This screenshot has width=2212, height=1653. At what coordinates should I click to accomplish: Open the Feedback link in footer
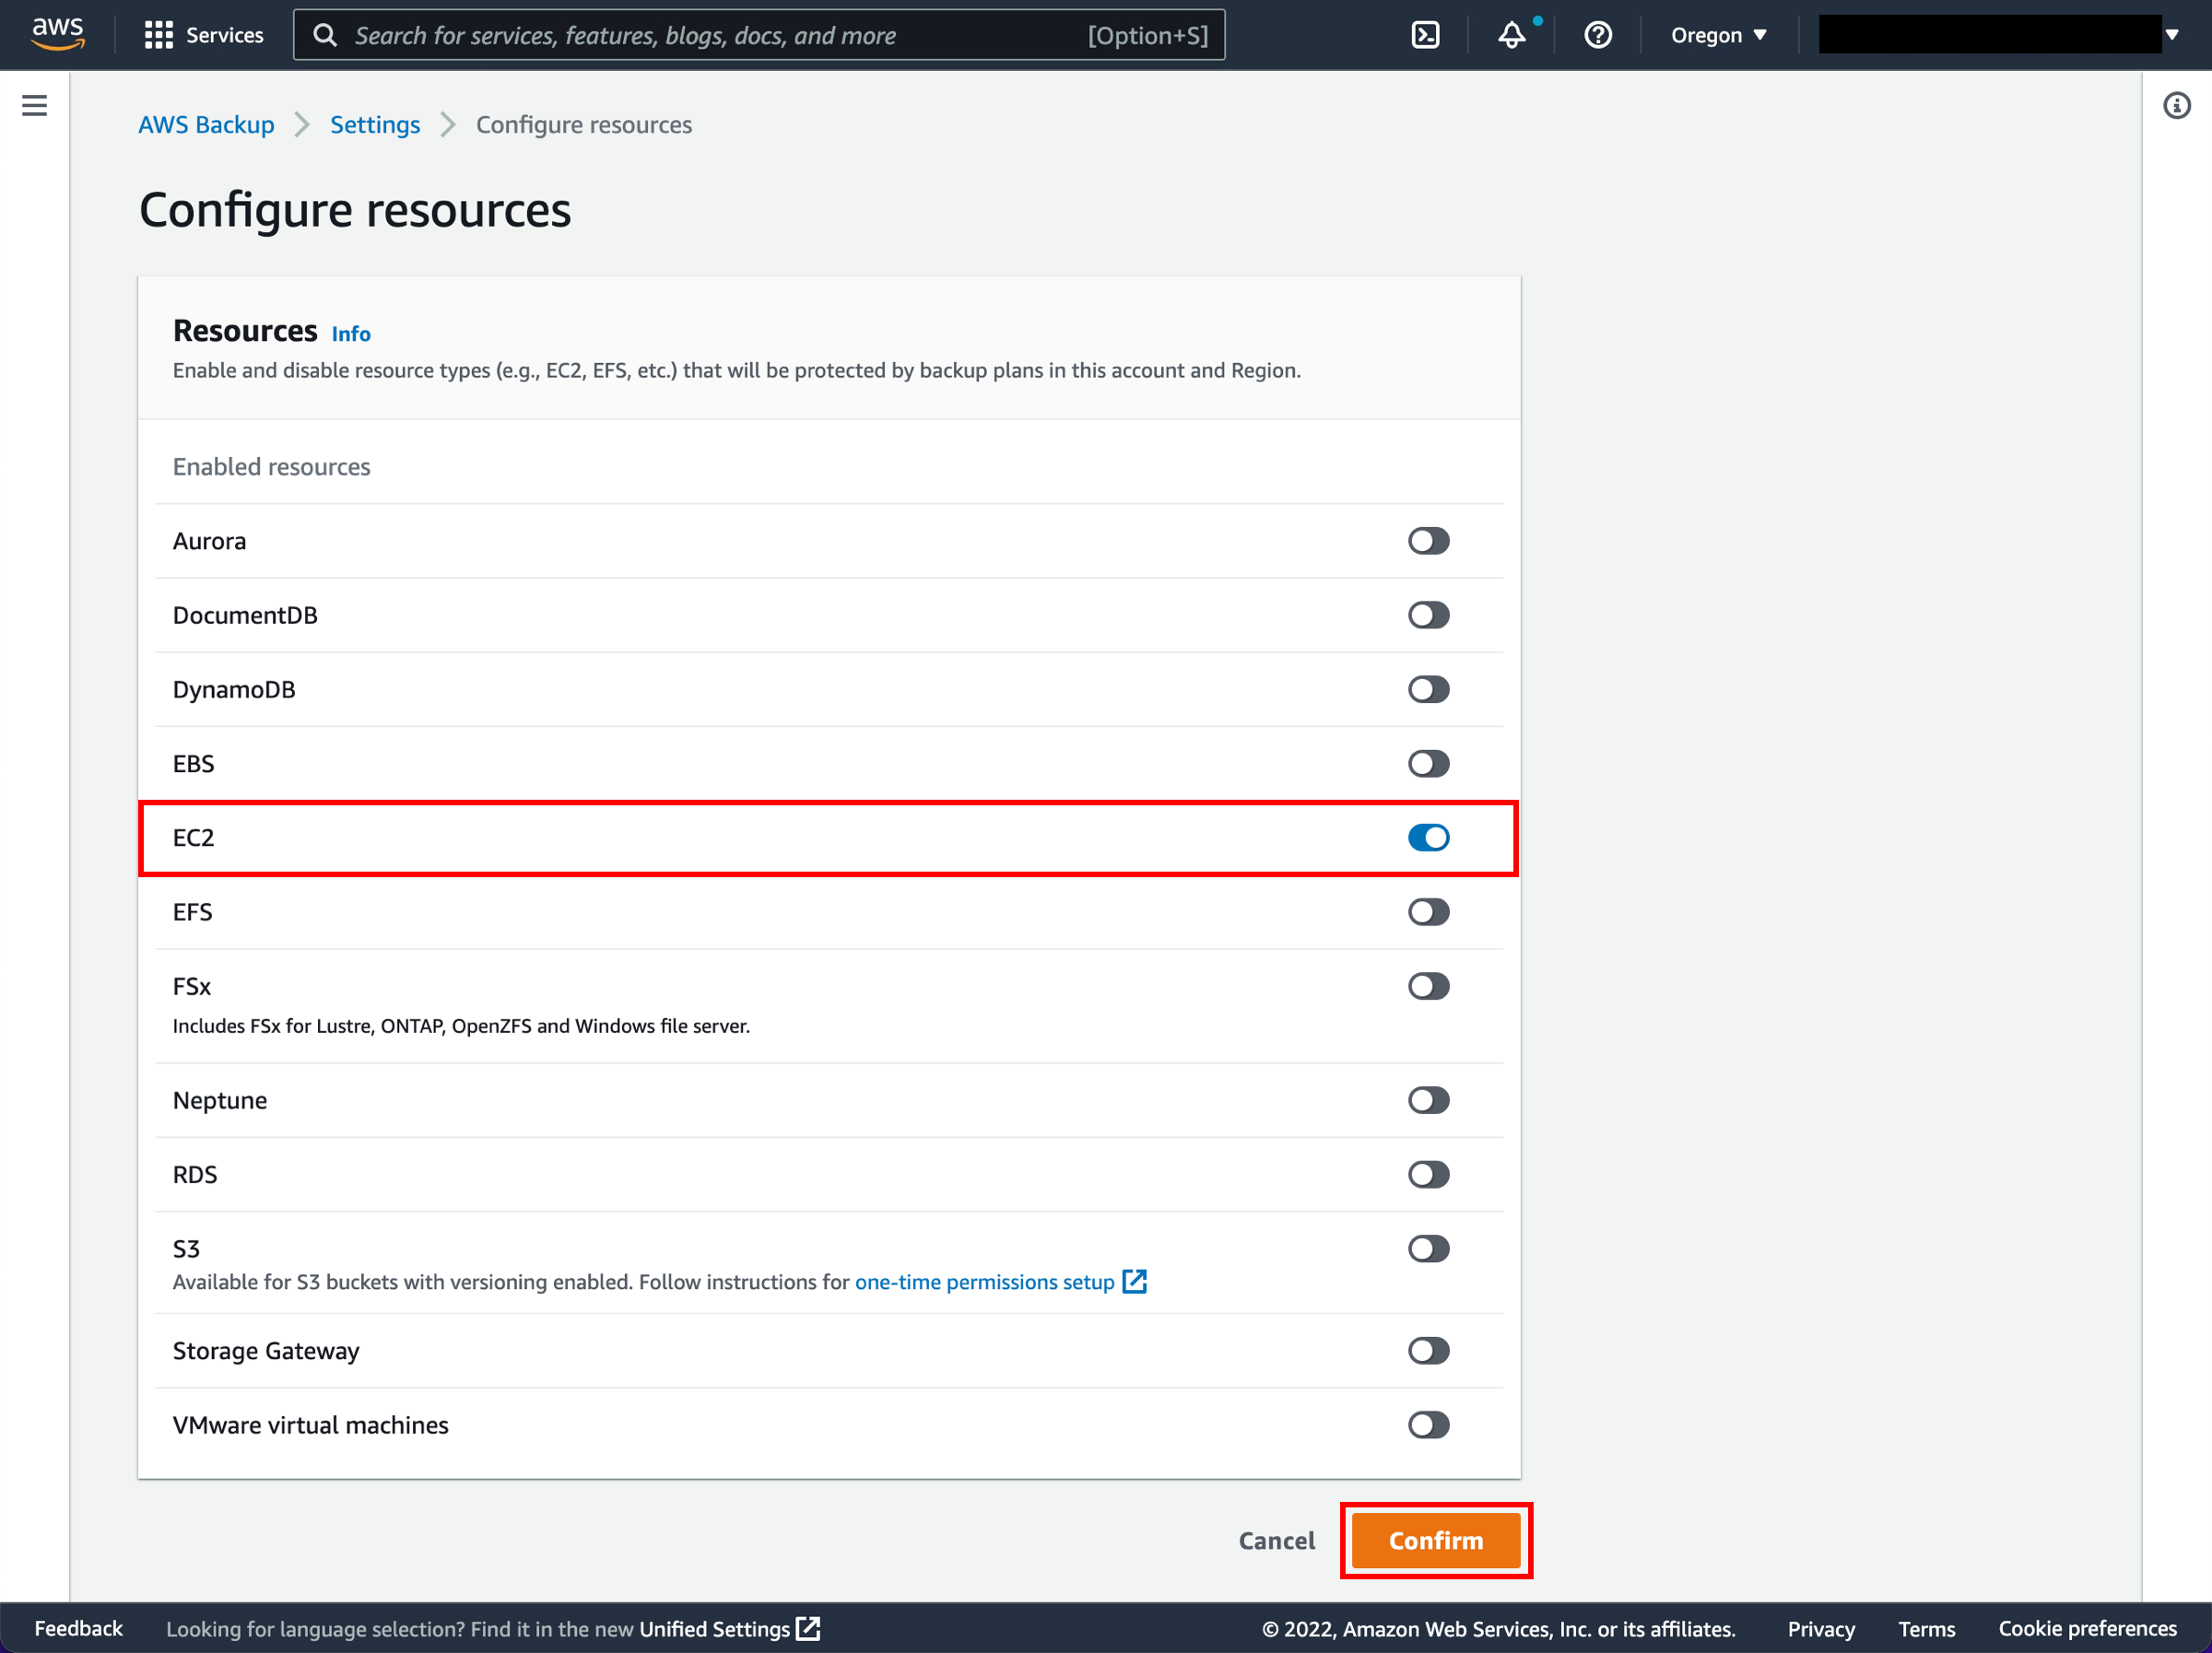[x=78, y=1628]
